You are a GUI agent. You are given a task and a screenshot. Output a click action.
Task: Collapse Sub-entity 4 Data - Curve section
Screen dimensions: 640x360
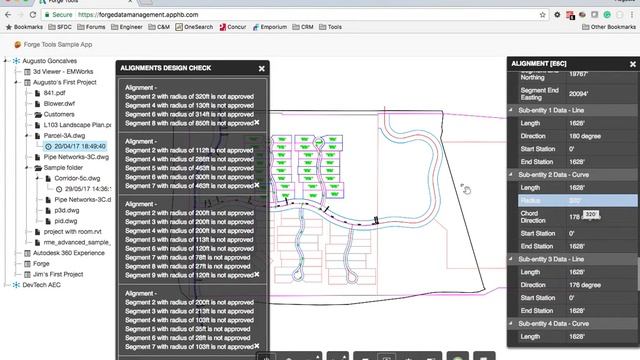click(x=511, y=324)
